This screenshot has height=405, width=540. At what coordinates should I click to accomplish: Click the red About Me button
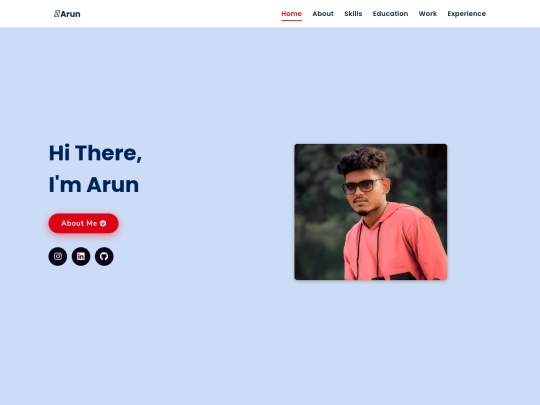[83, 223]
